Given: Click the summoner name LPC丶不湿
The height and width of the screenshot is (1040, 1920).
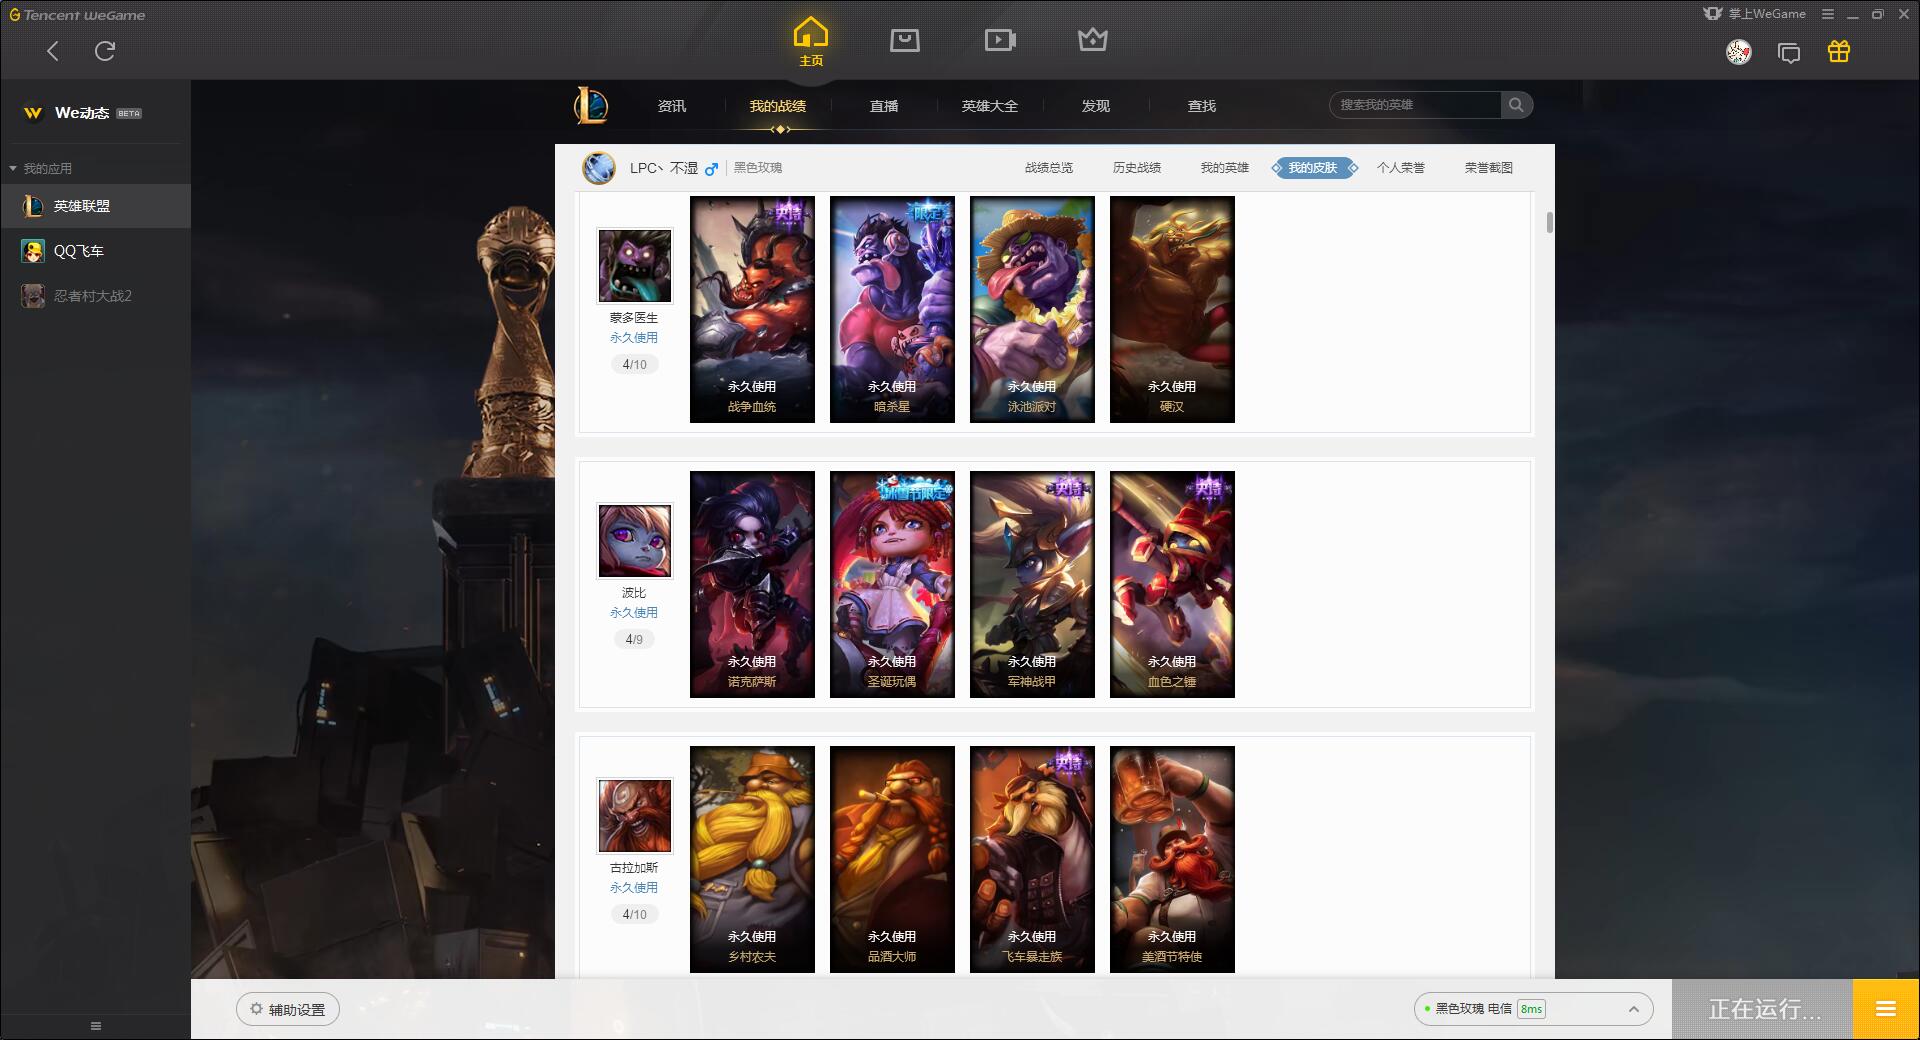Looking at the screenshot, I should click(664, 168).
